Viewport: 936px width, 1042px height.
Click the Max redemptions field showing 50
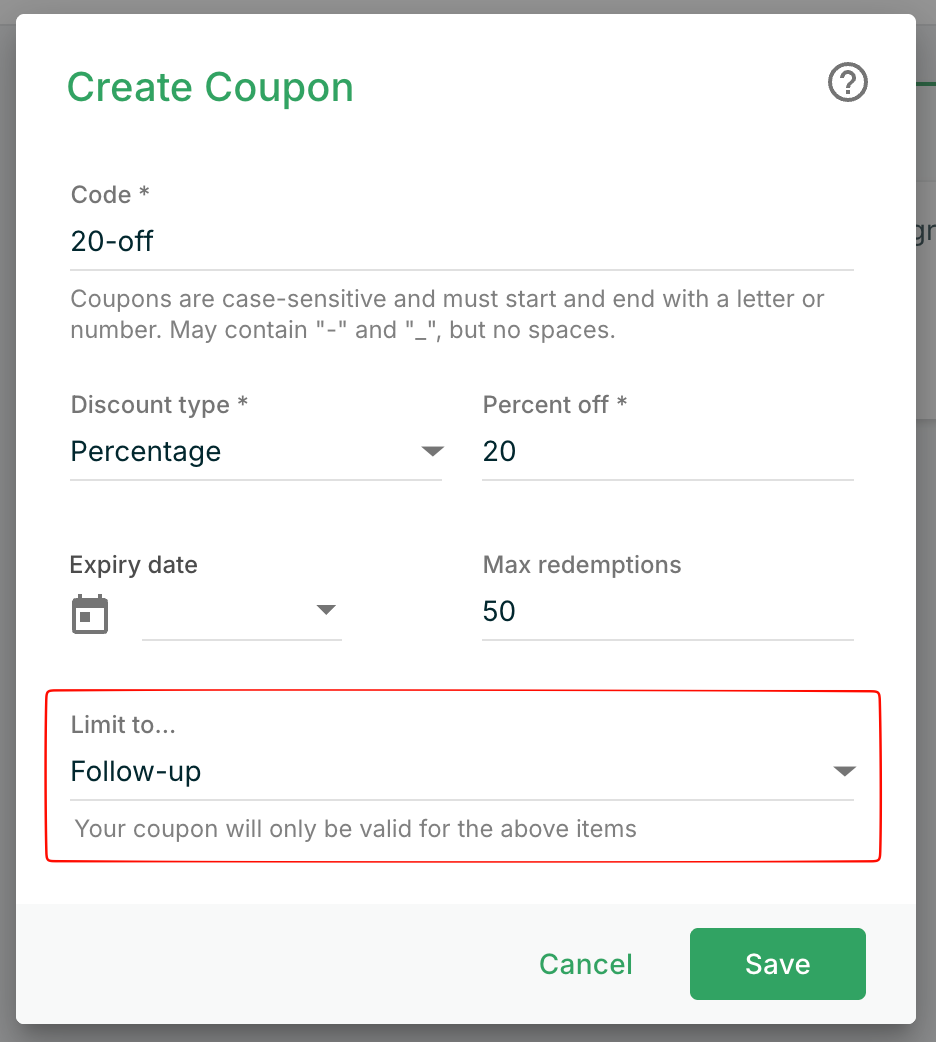(600, 611)
